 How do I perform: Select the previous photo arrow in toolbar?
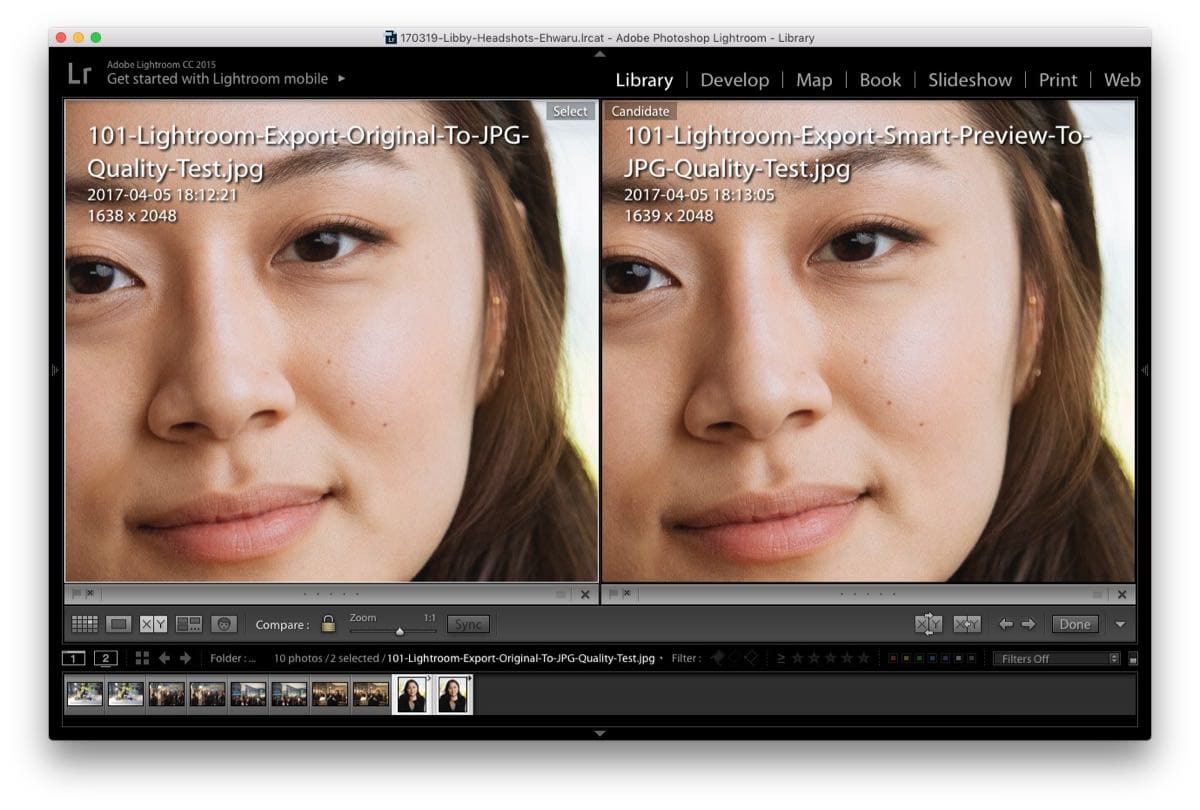click(x=1006, y=624)
